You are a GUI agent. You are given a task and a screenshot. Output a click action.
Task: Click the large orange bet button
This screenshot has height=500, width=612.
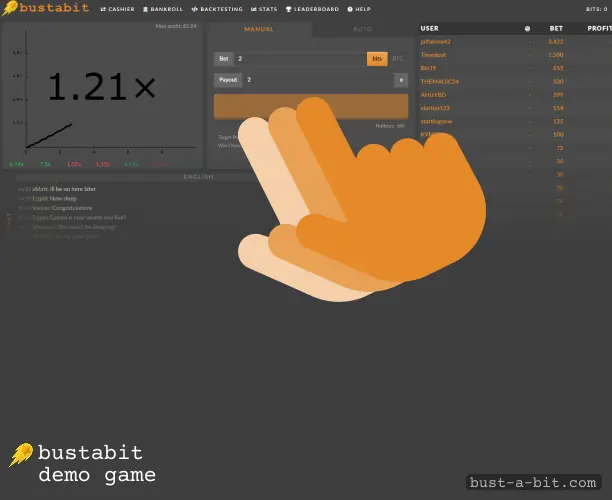point(311,106)
